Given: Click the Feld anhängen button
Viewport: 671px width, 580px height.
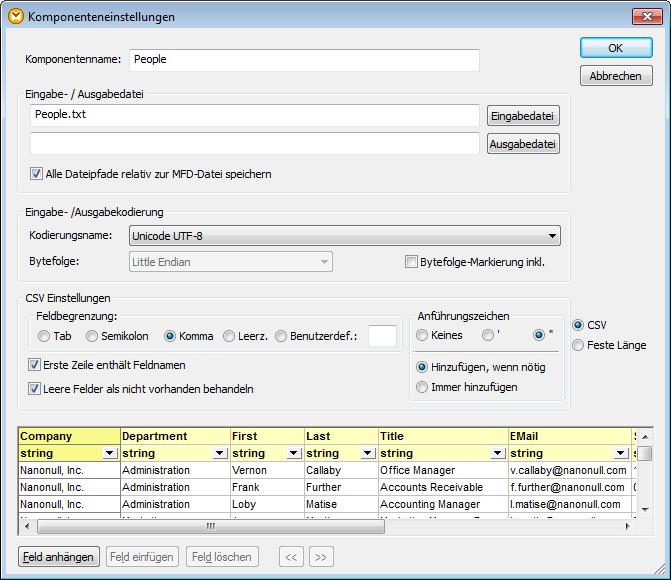Looking at the screenshot, I should coord(60,557).
